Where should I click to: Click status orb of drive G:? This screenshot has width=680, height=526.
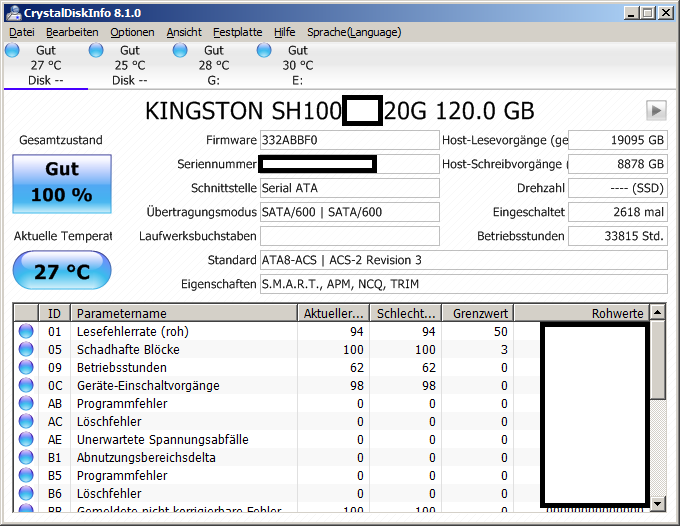click(180, 50)
